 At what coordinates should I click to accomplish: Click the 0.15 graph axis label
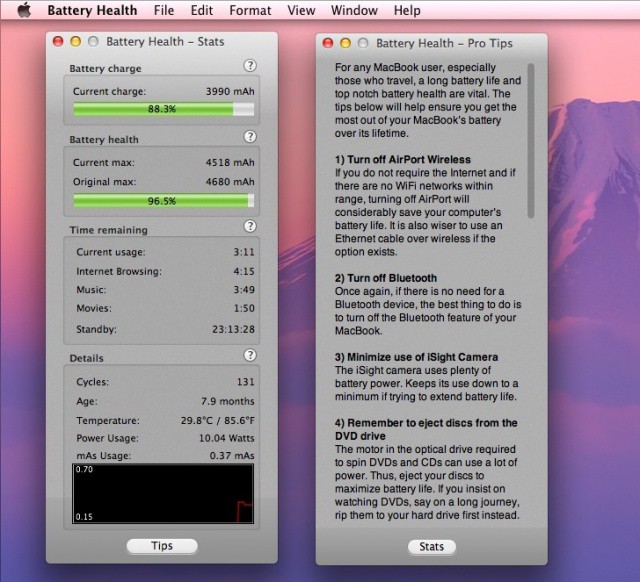pyautogui.click(x=84, y=517)
